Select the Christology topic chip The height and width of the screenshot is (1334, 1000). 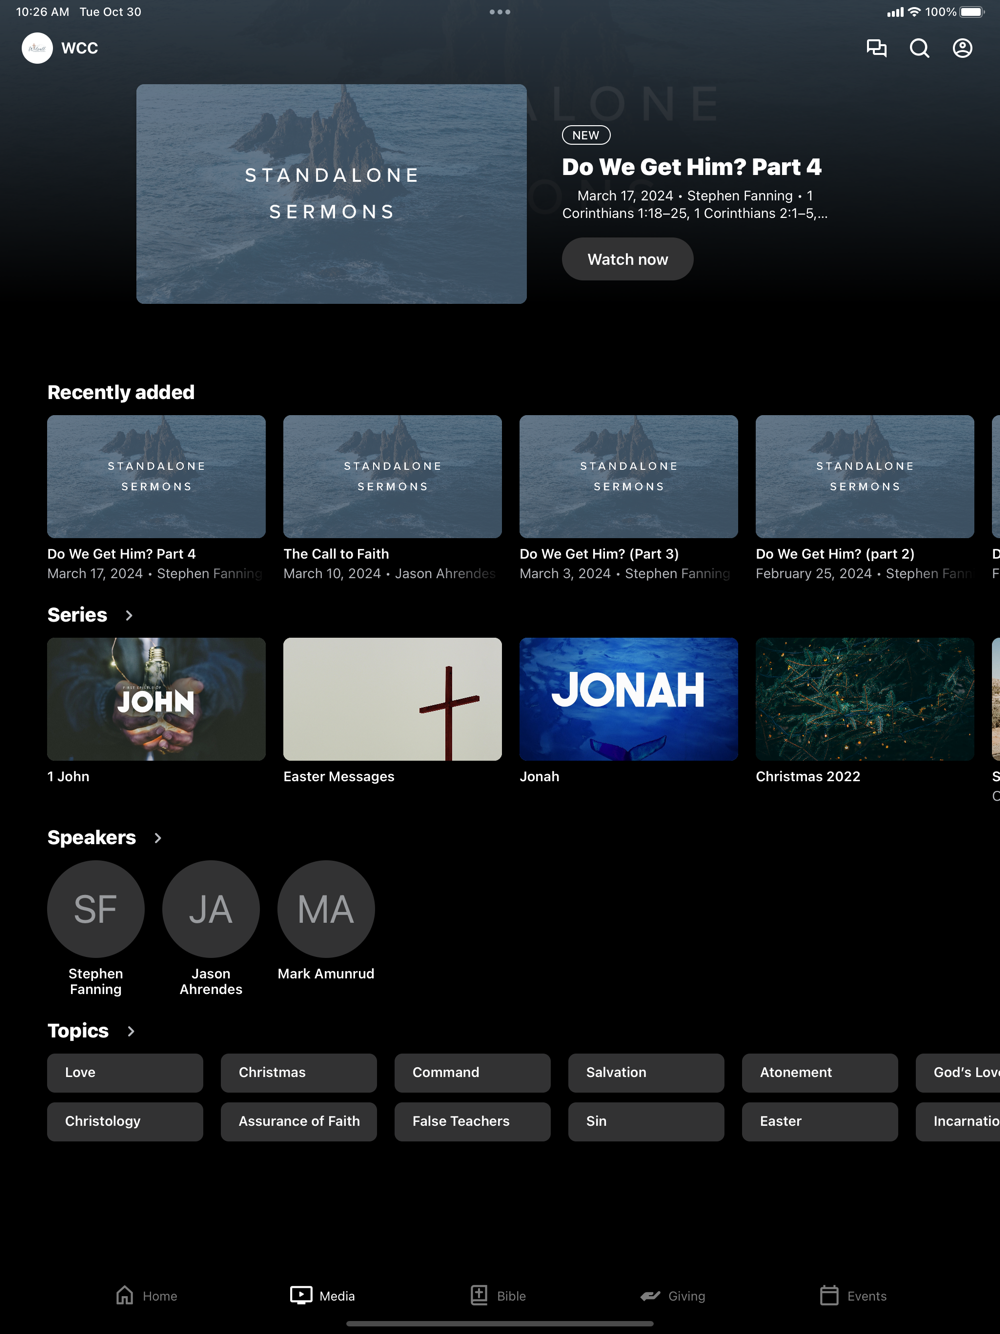[125, 1121]
